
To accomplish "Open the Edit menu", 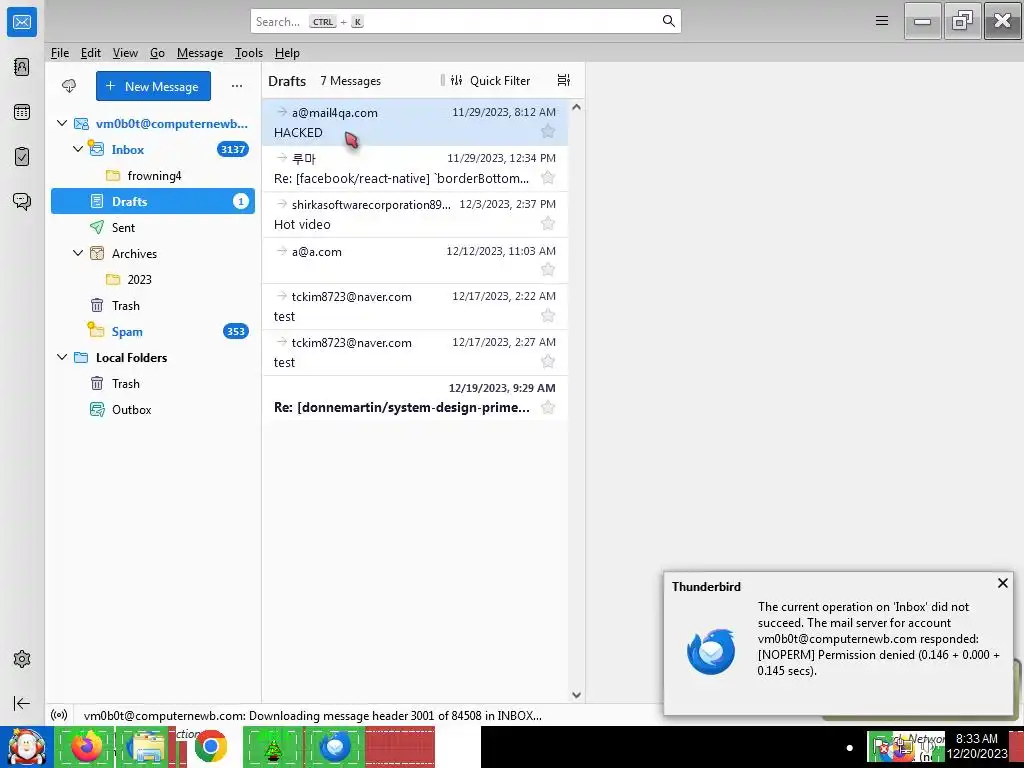I will click(x=91, y=53).
